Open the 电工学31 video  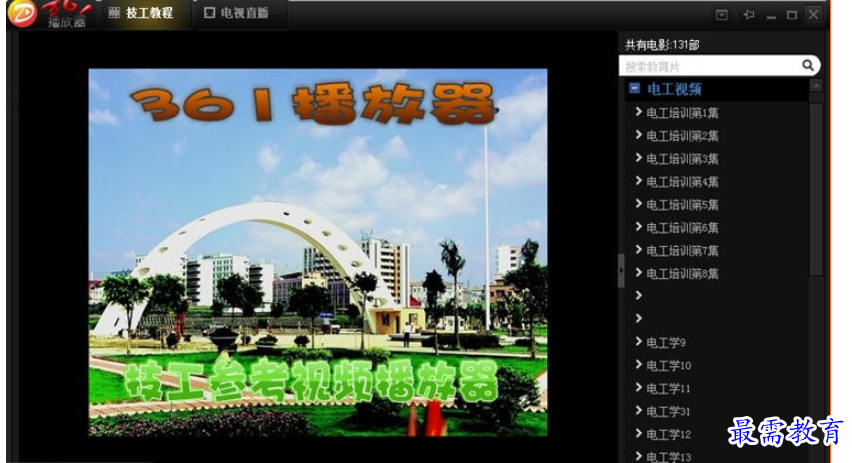tap(668, 411)
